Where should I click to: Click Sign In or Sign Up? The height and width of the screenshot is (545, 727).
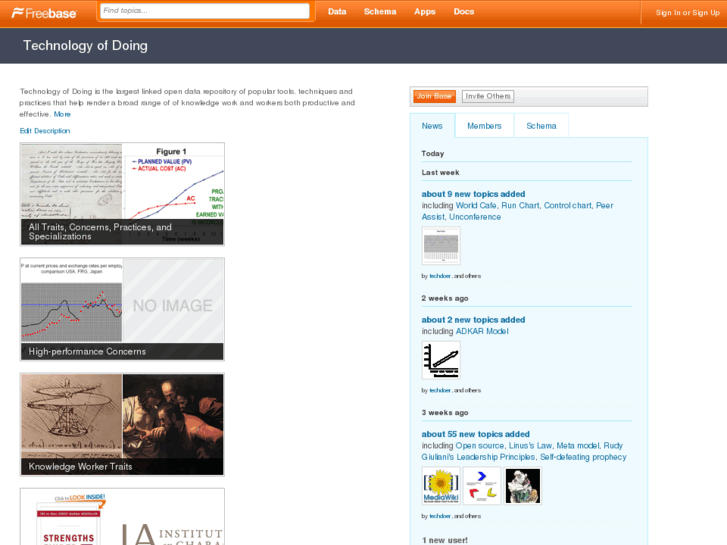click(x=688, y=13)
